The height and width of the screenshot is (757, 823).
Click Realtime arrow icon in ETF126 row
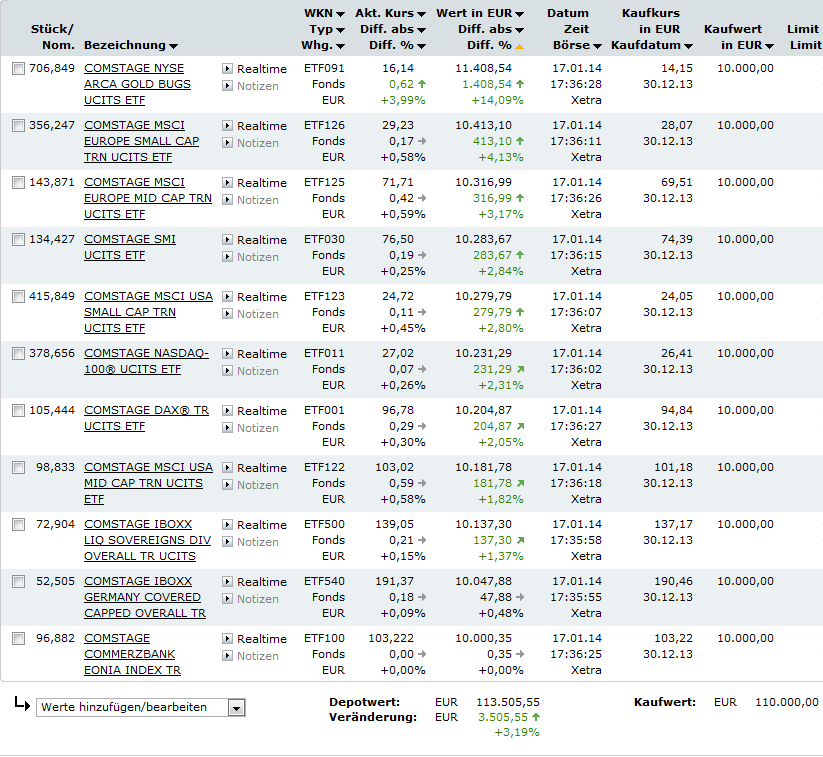click(x=227, y=125)
